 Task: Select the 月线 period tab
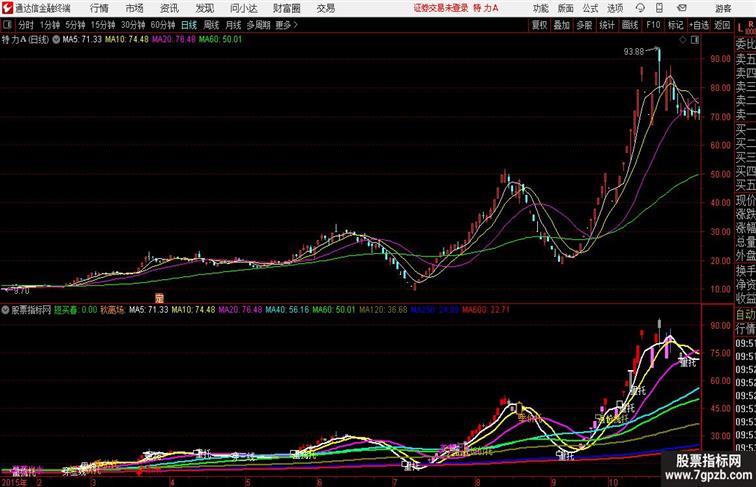coord(233,25)
